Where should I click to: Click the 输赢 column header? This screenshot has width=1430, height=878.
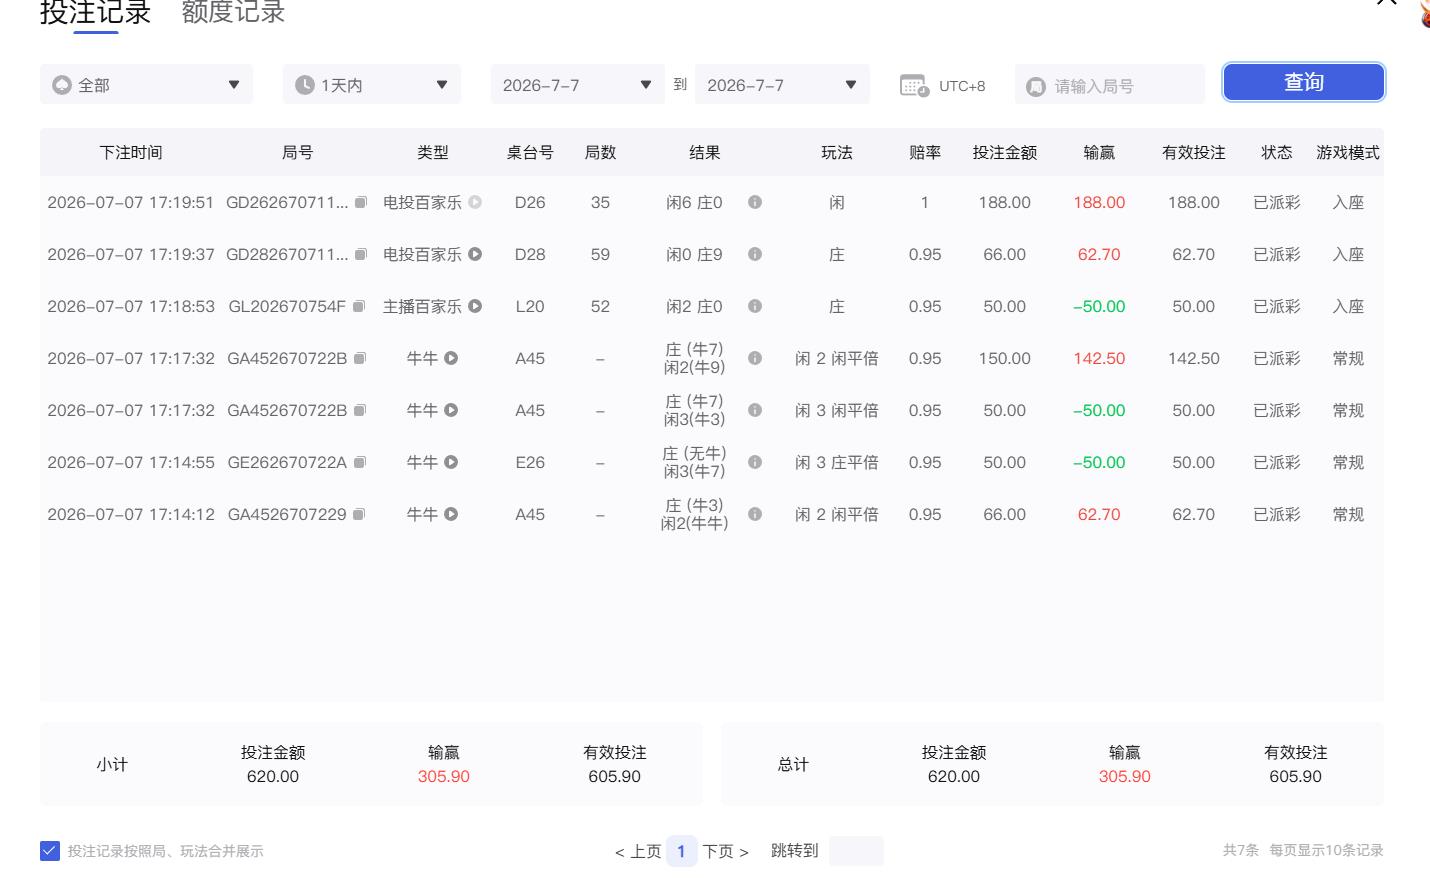point(1099,153)
